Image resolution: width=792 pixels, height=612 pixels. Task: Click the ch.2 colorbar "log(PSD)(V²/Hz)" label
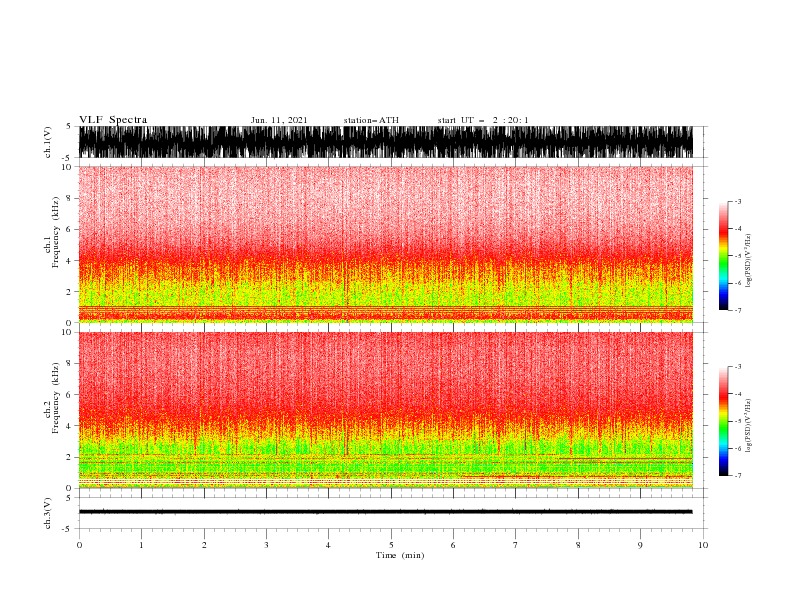point(748,426)
